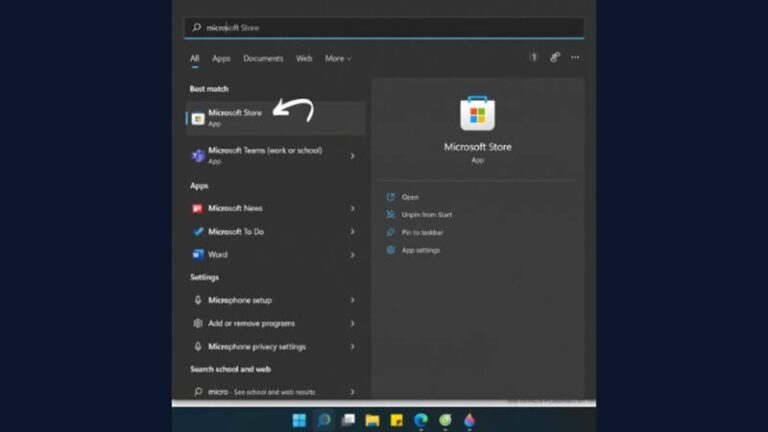Open the three-dots options menu

click(575, 57)
